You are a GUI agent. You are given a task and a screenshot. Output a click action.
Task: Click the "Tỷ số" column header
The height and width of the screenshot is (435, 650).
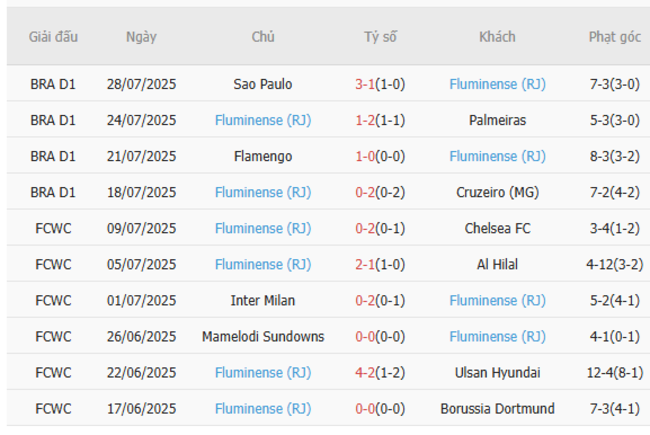pyautogui.click(x=380, y=37)
